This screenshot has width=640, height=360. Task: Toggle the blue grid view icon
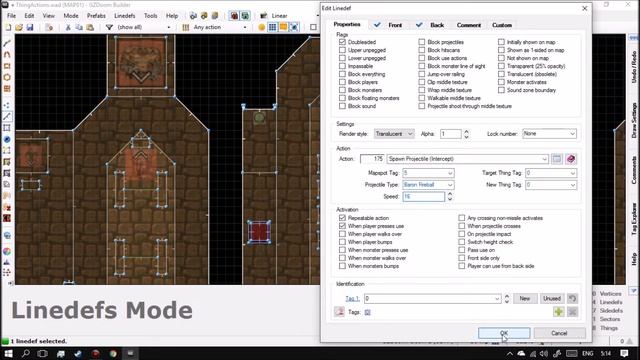click(272, 27)
